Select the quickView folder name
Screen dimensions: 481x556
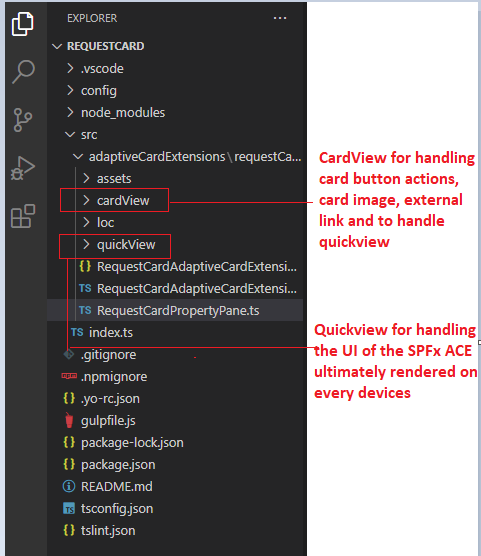coord(126,245)
